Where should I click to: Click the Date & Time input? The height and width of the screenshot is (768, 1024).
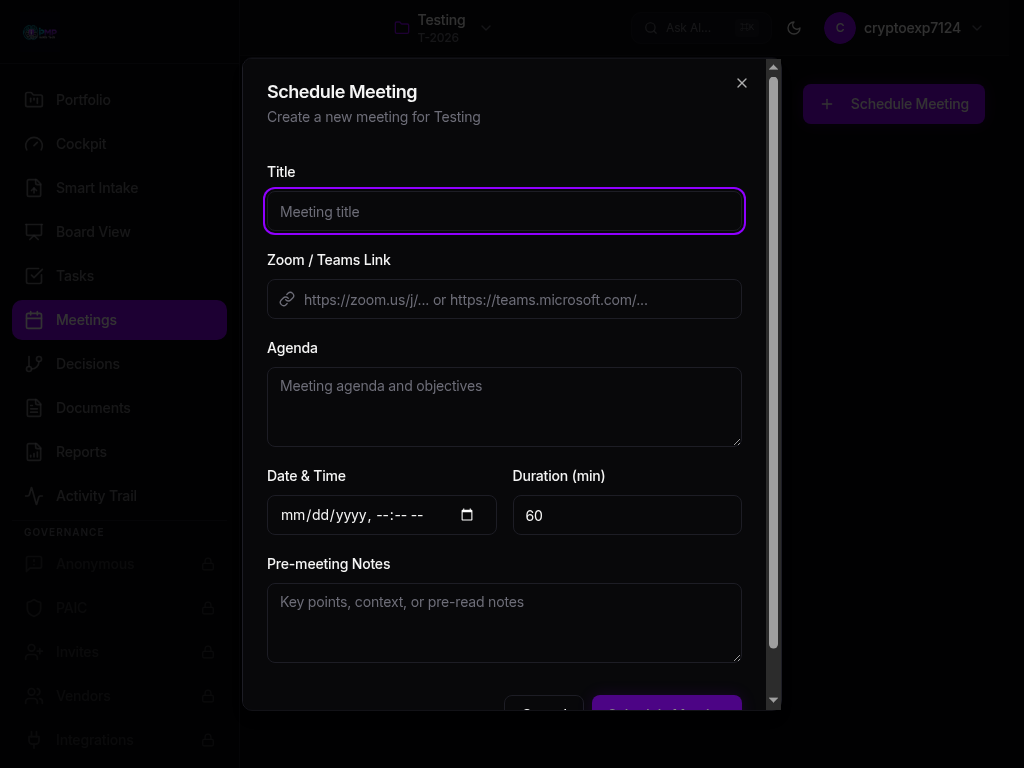(381, 515)
